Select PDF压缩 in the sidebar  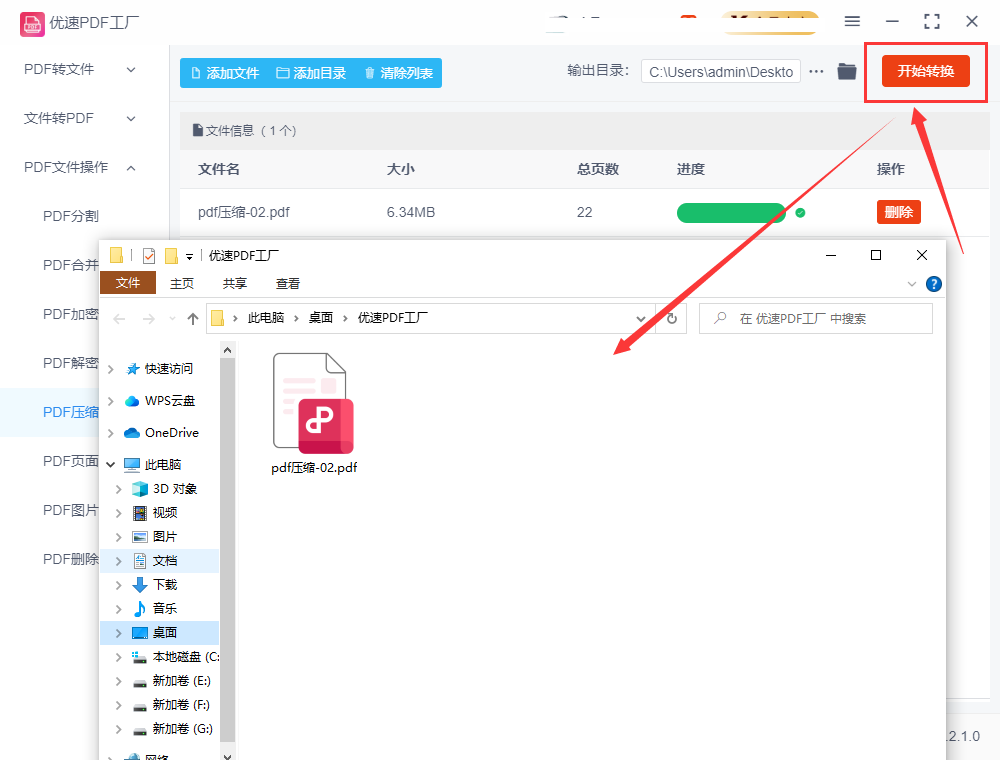pyautogui.click(x=71, y=413)
